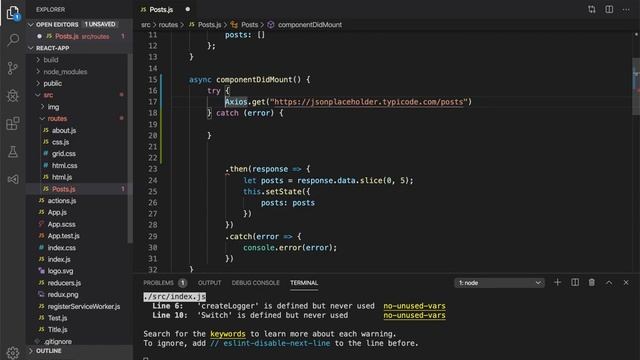Click the keywords link in terminal
This screenshot has height=360, width=640.
(x=228, y=334)
